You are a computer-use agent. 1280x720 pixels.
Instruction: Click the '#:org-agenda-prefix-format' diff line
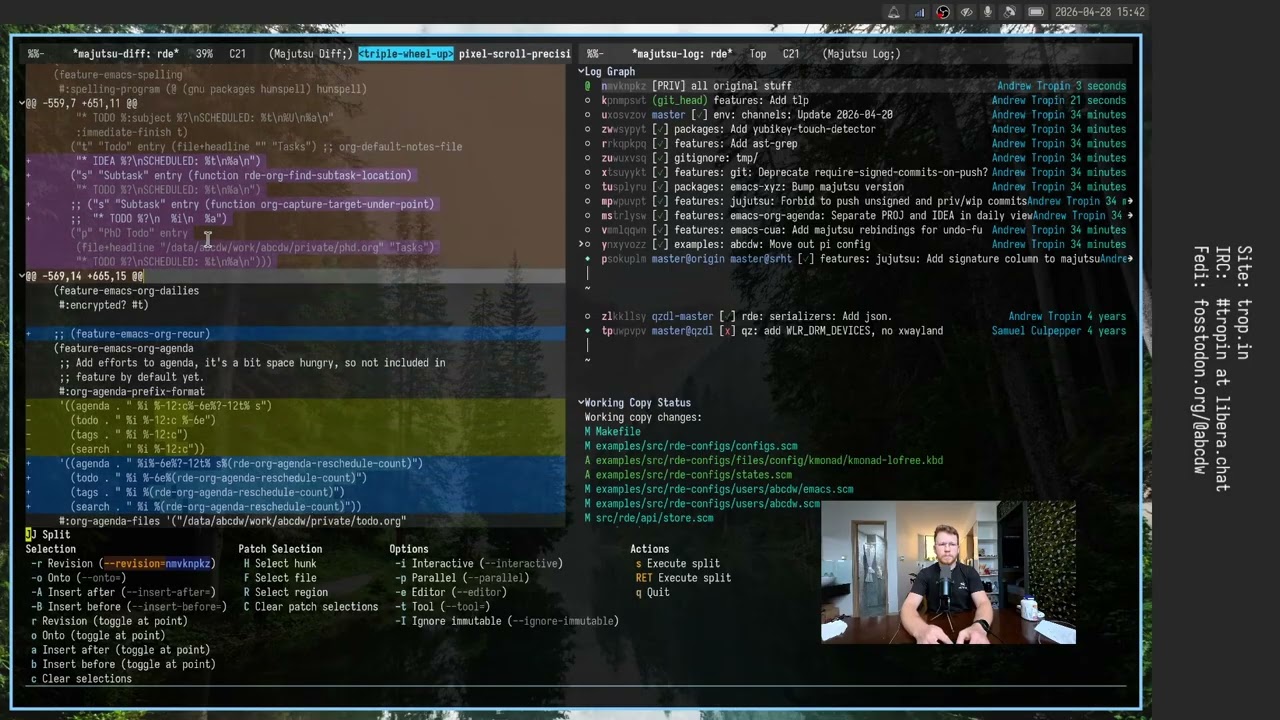[132, 392]
